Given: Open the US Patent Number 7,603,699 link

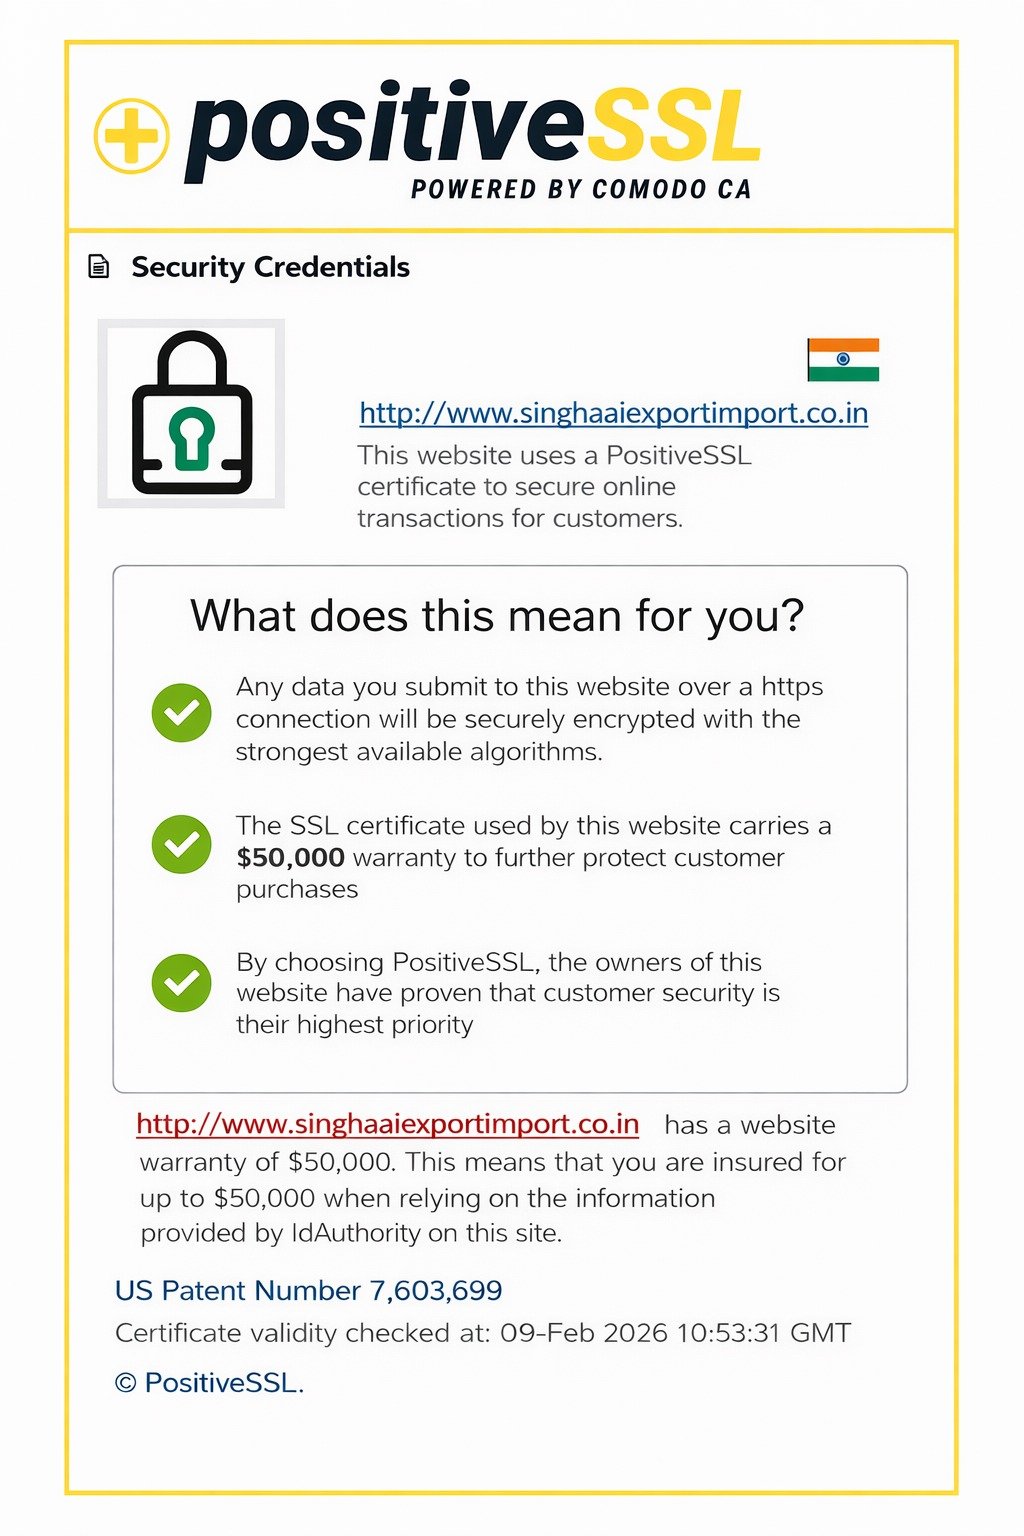Looking at the screenshot, I should pos(308,1290).
